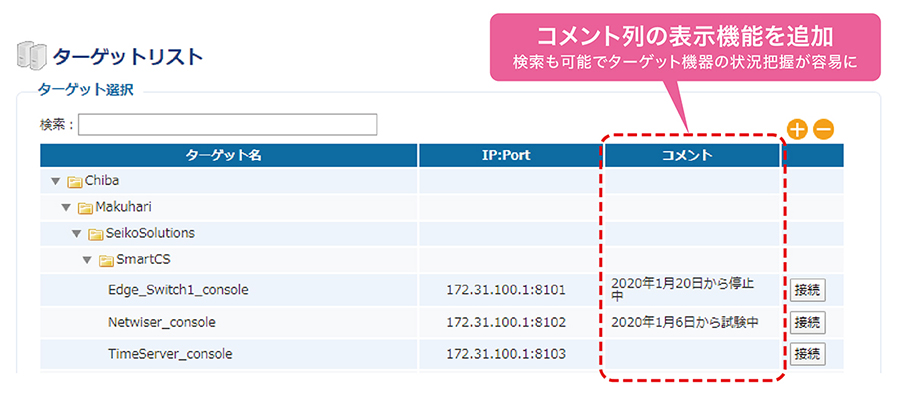Collapse the Makuhari tree node arrow

(x=66, y=207)
